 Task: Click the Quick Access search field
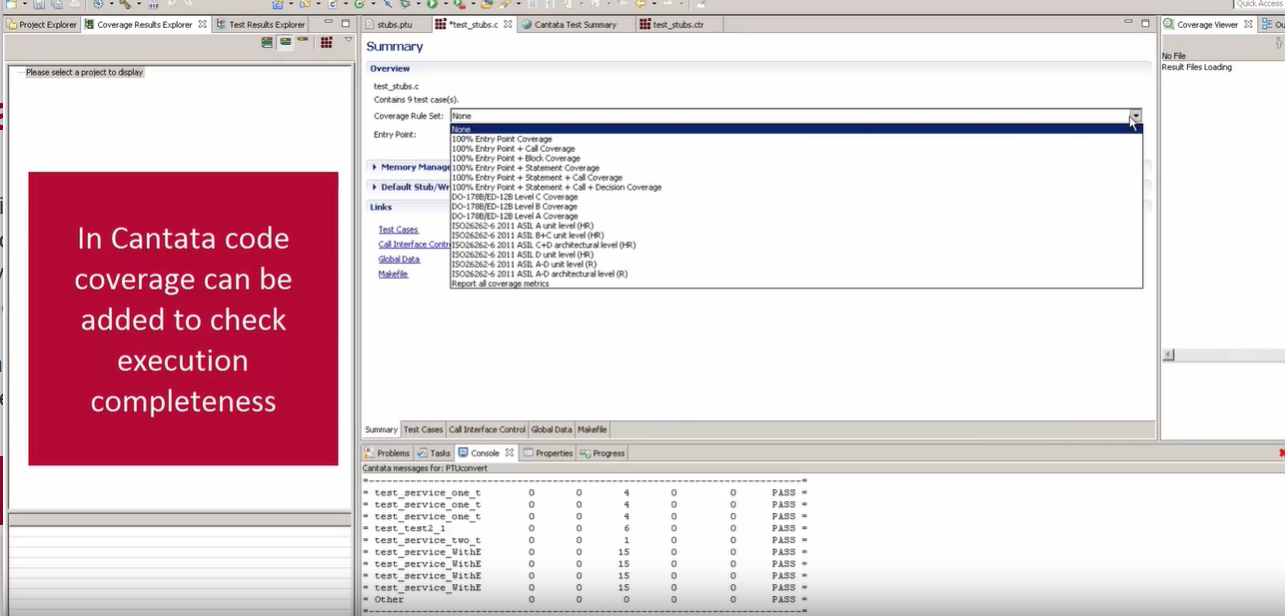1259,4
